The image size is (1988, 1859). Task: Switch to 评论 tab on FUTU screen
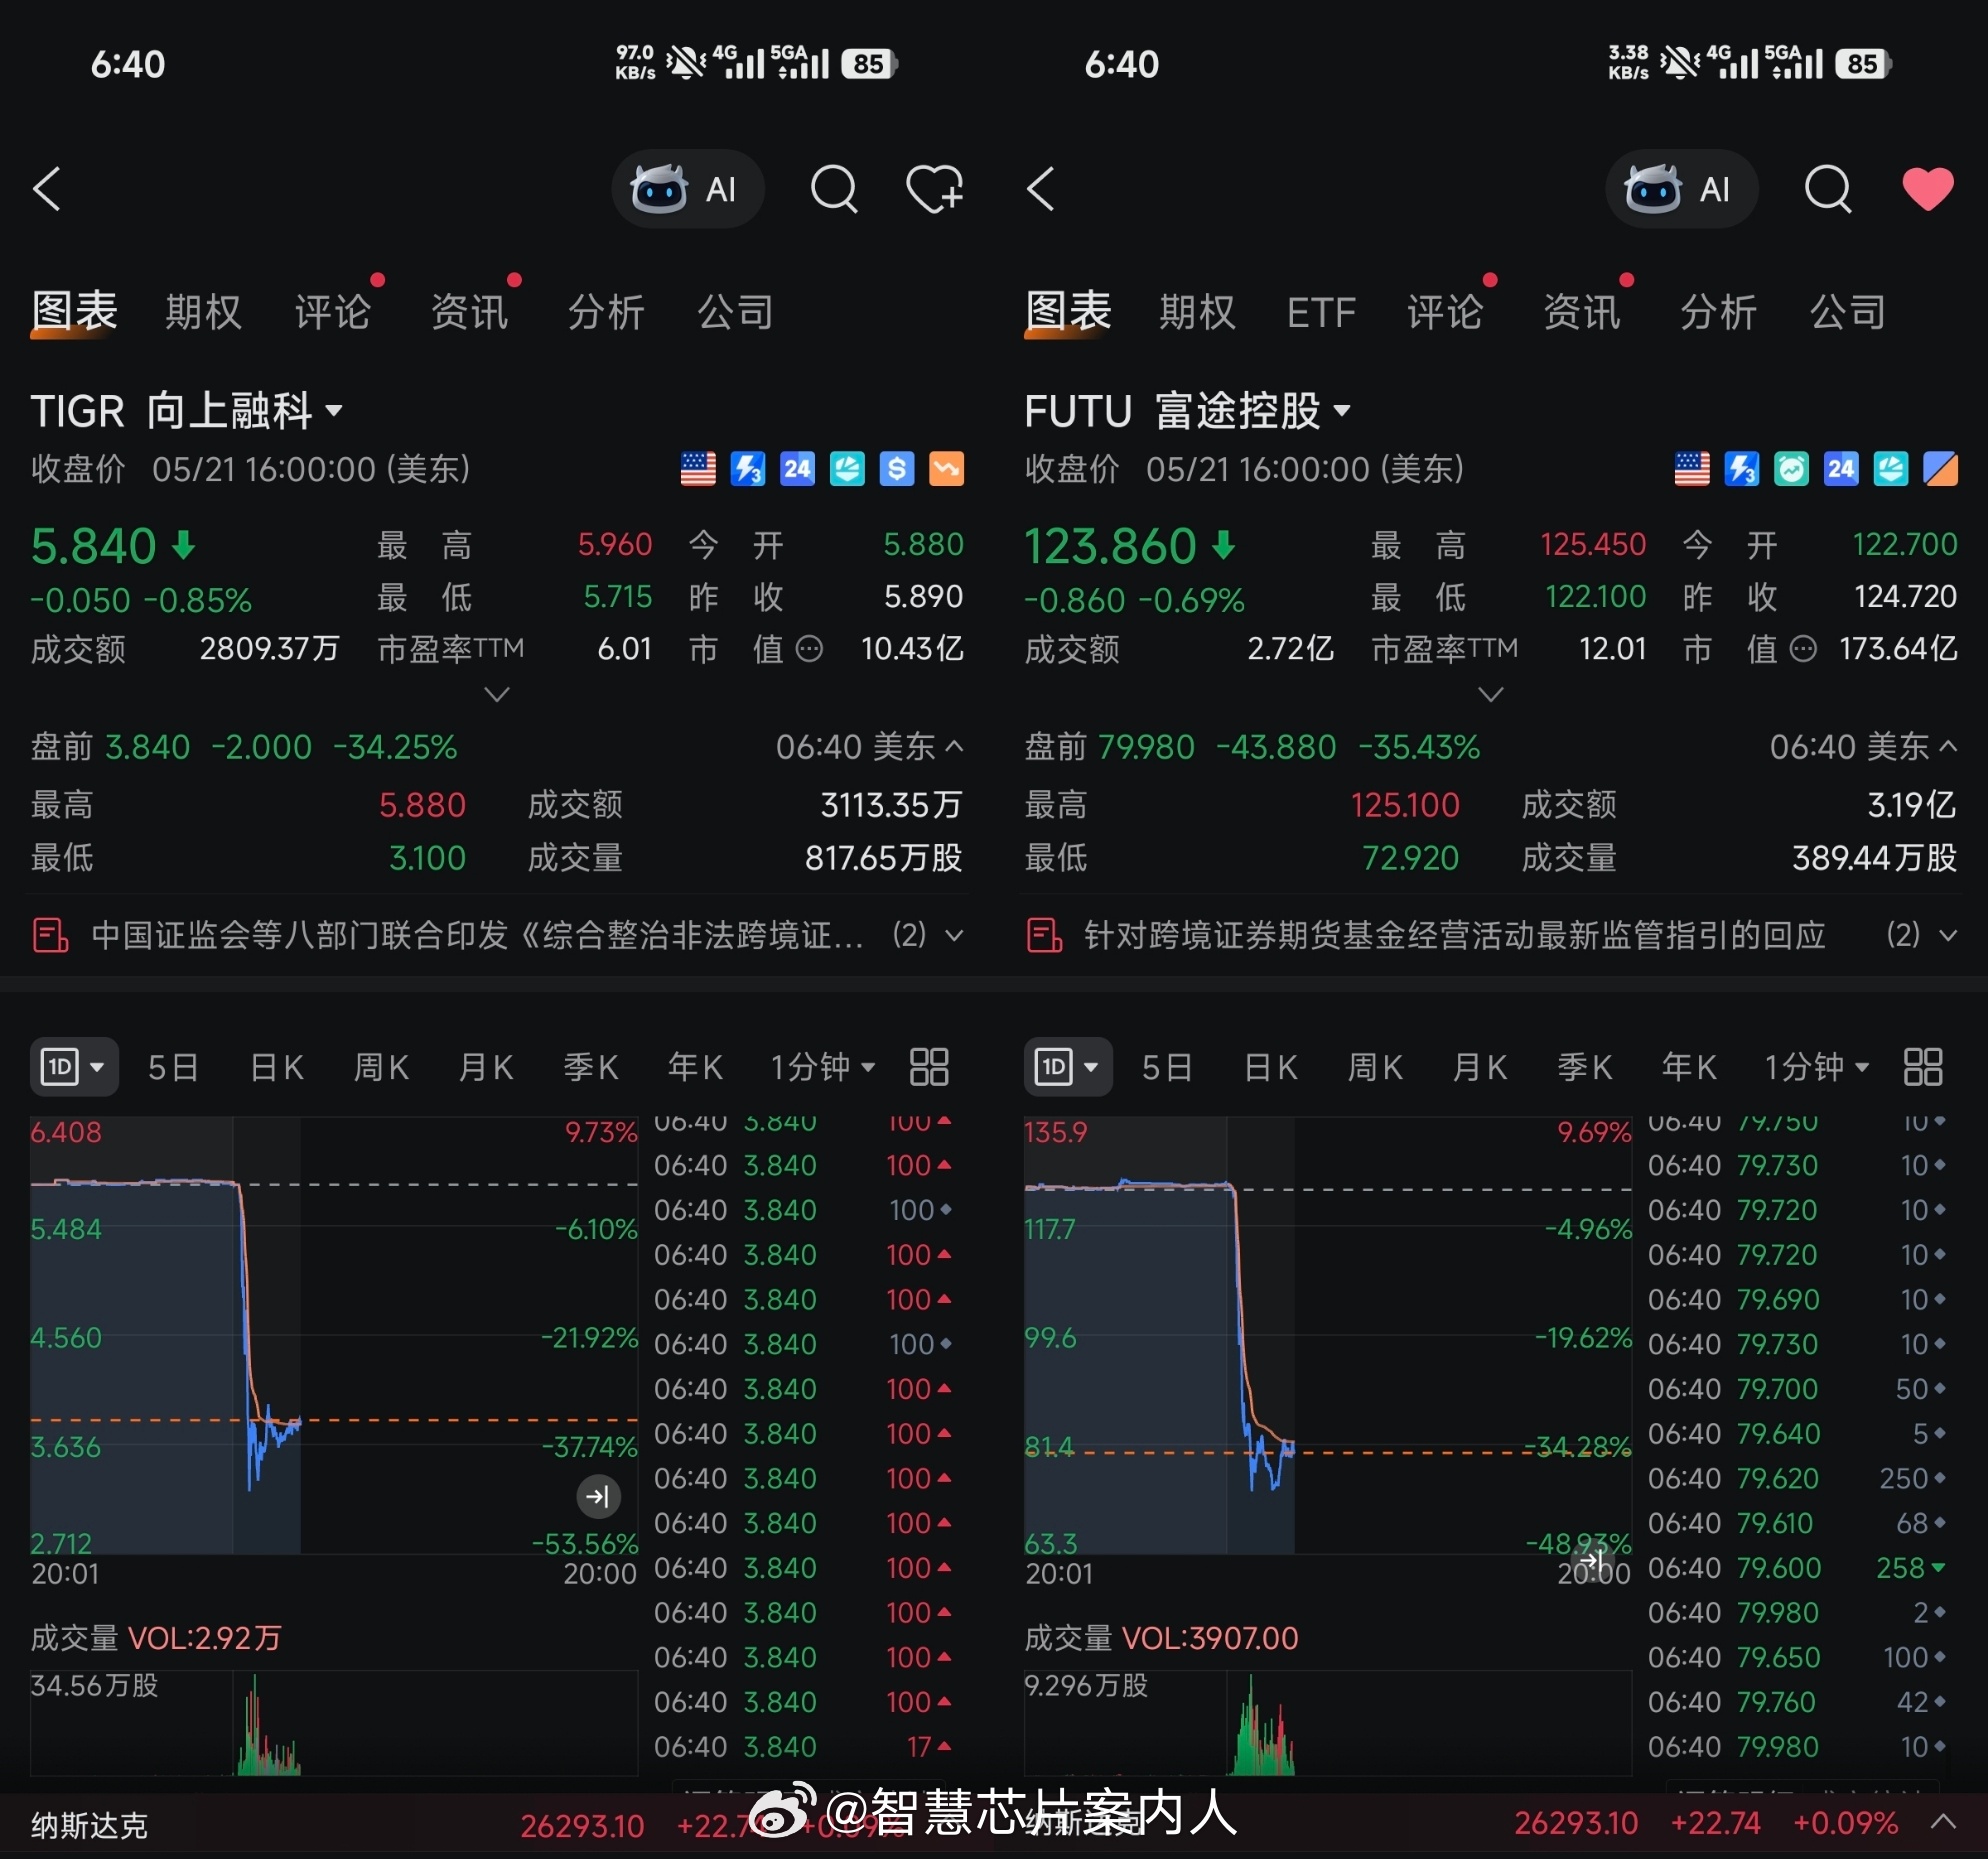point(1445,312)
